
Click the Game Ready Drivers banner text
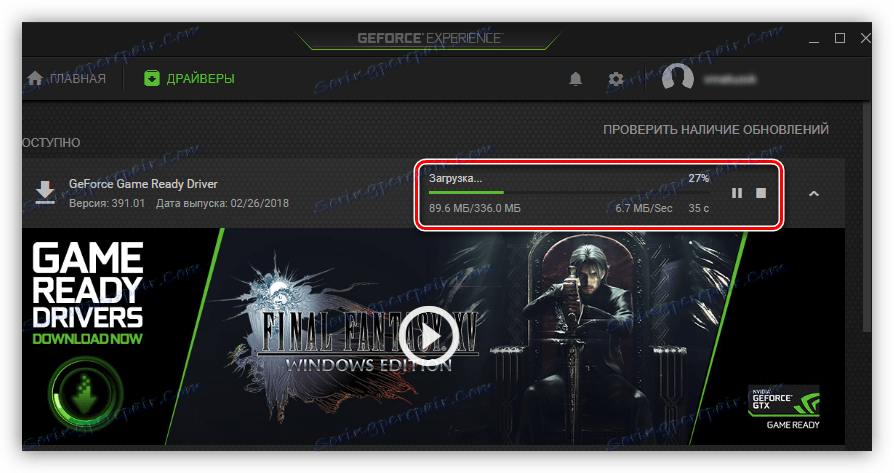[x=87, y=293]
